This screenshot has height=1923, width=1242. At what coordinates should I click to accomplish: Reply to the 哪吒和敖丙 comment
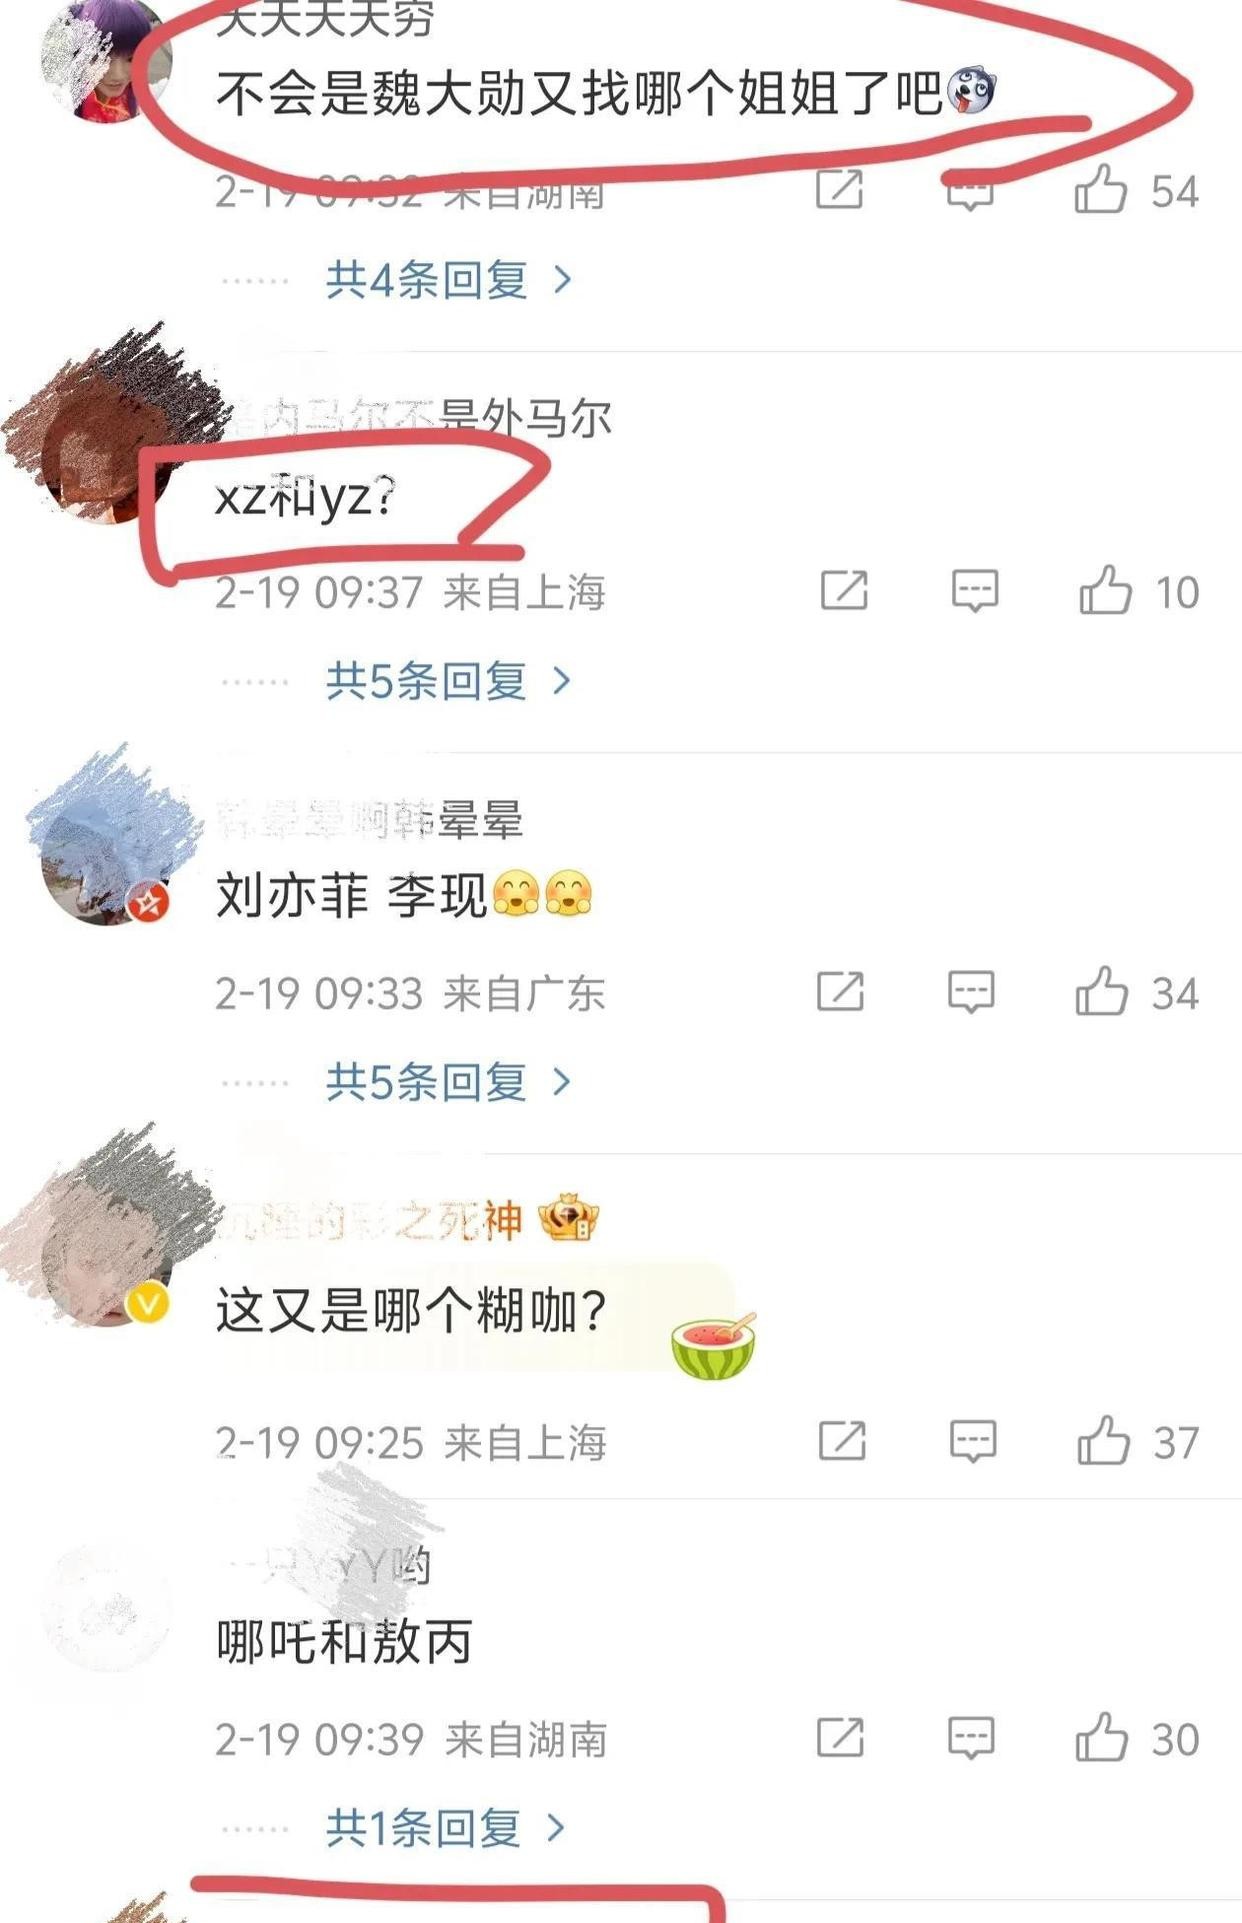pos(971,1738)
